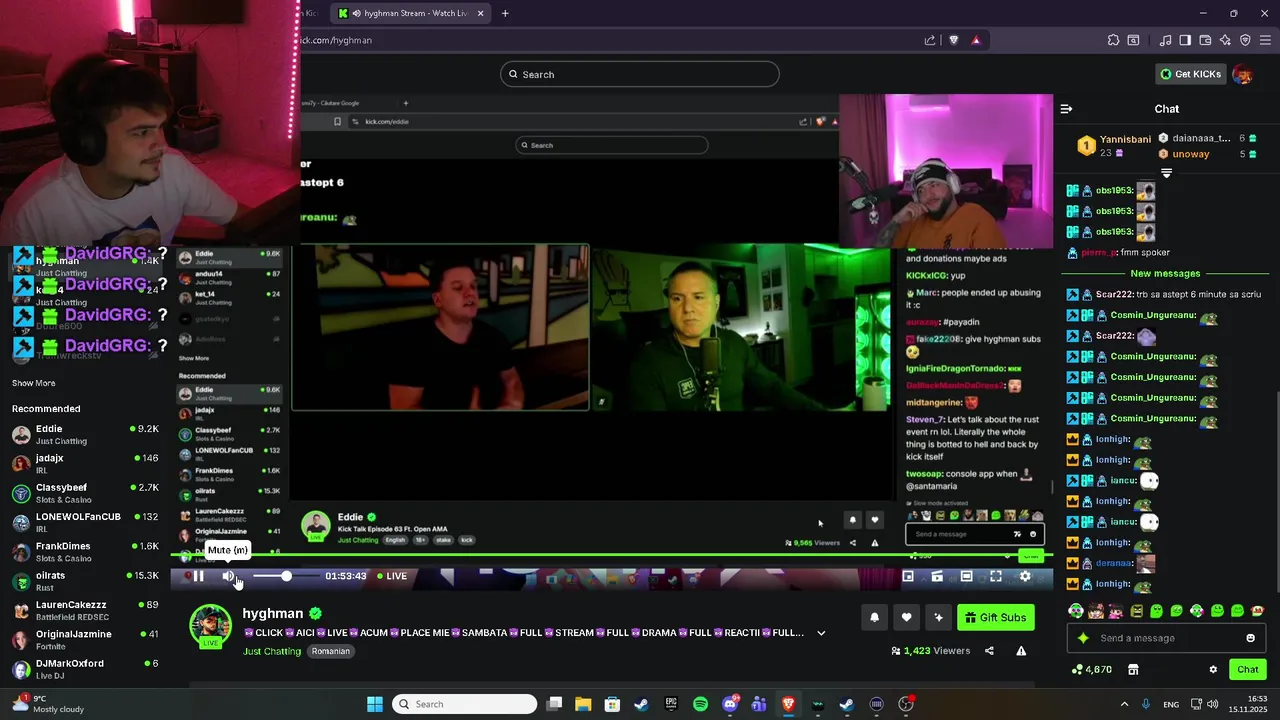Open oilrats channel in Recommended
The height and width of the screenshot is (720, 1280).
(x=85, y=581)
